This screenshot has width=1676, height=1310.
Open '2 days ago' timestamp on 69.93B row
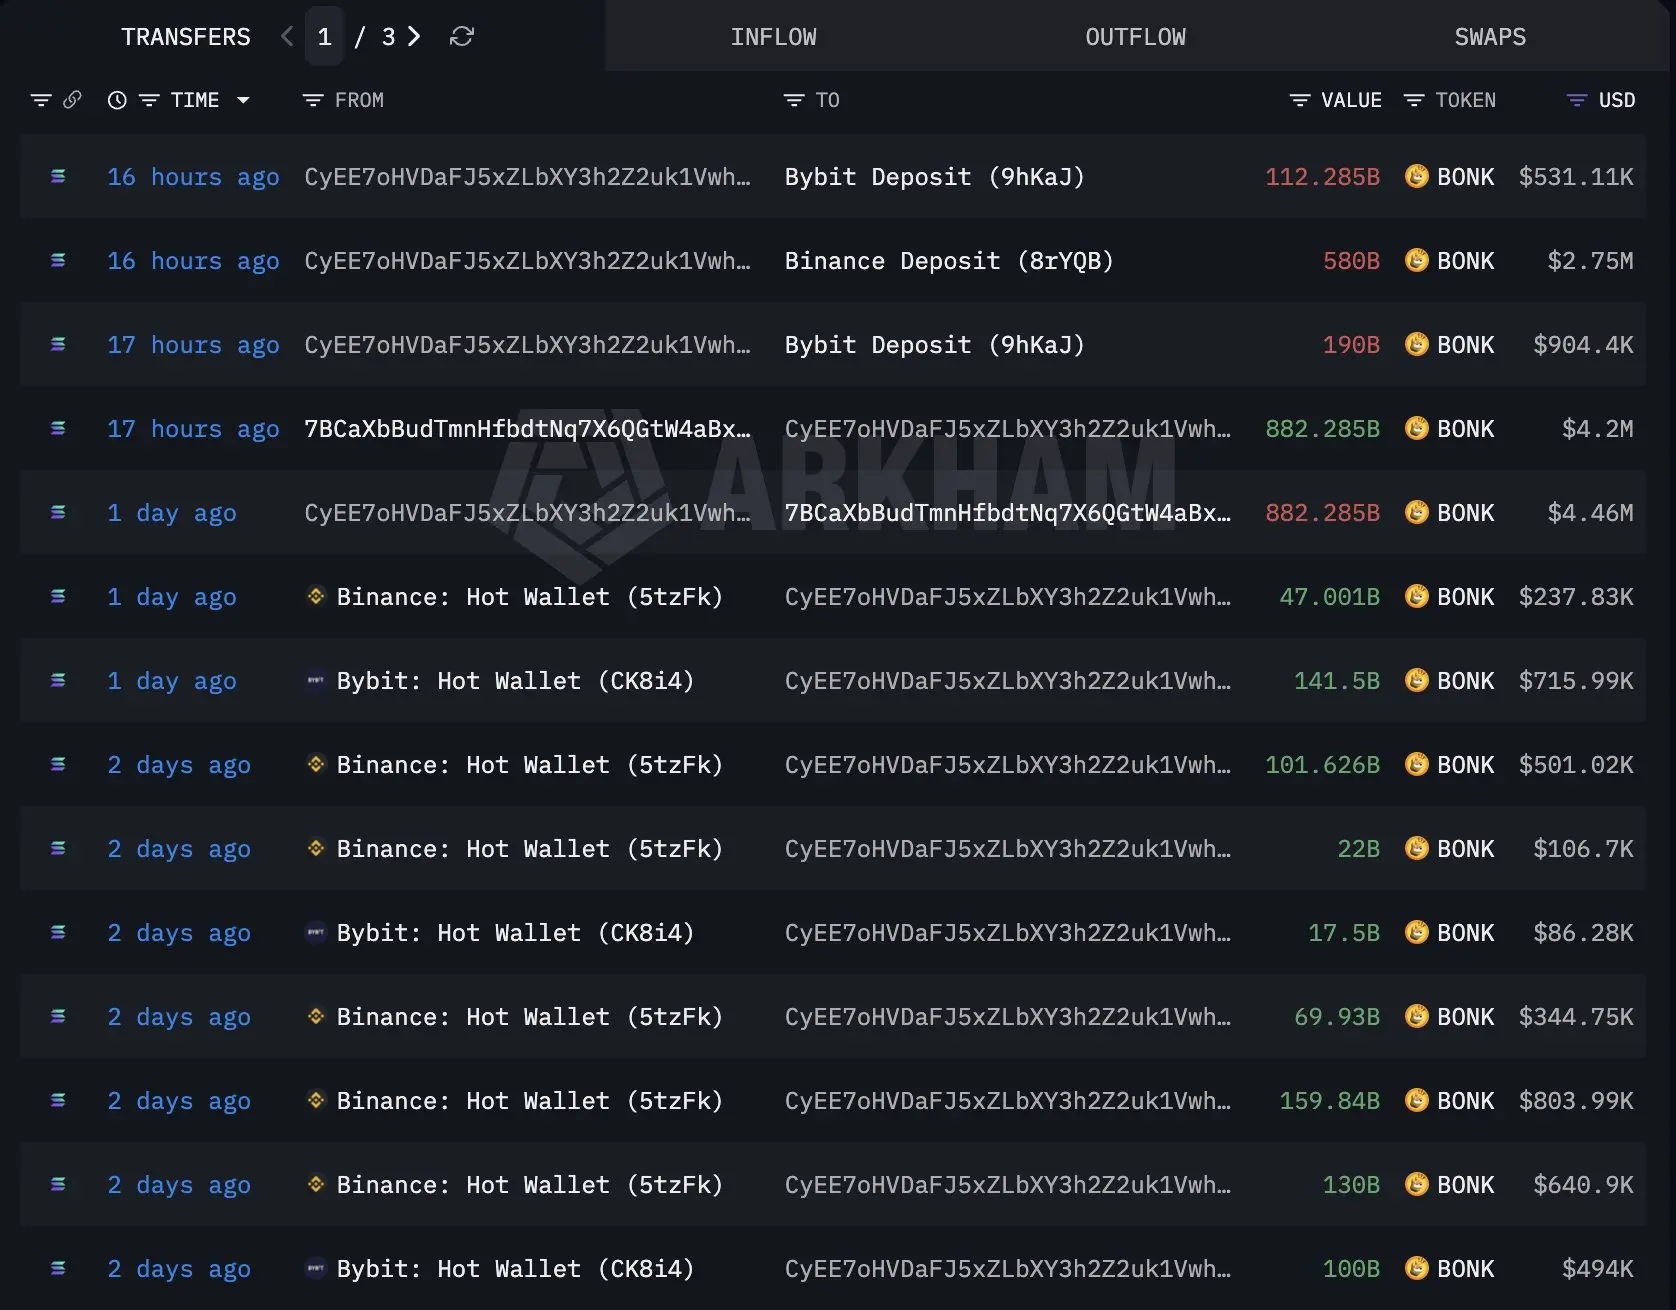179,1017
